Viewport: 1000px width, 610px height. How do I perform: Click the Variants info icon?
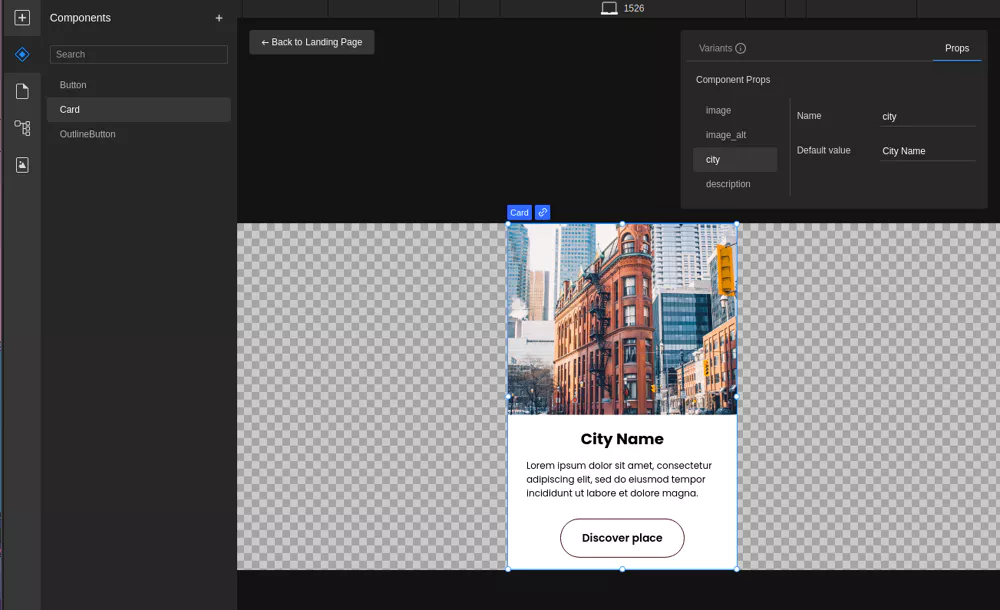click(741, 48)
